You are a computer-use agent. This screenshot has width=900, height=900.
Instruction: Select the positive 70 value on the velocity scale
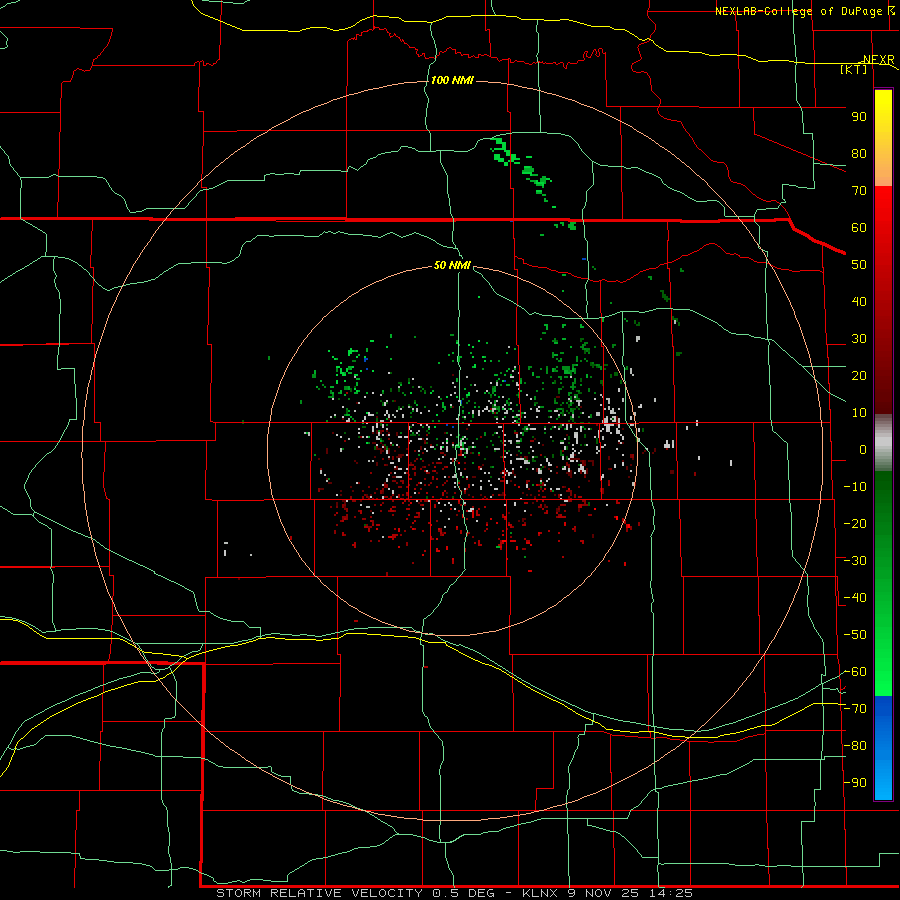(859, 191)
